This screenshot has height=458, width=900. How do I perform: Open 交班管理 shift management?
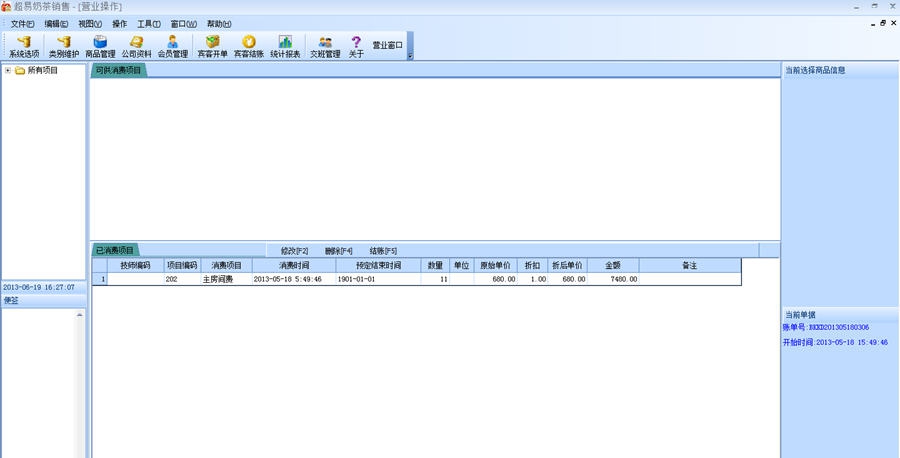pos(325,46)
